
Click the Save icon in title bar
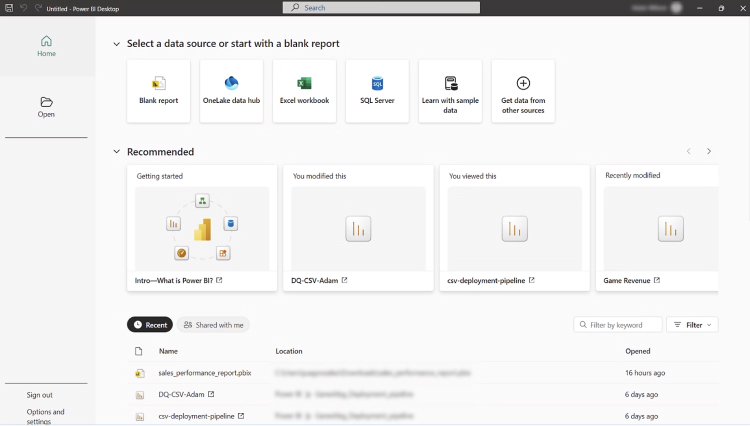tap(9, 8)
